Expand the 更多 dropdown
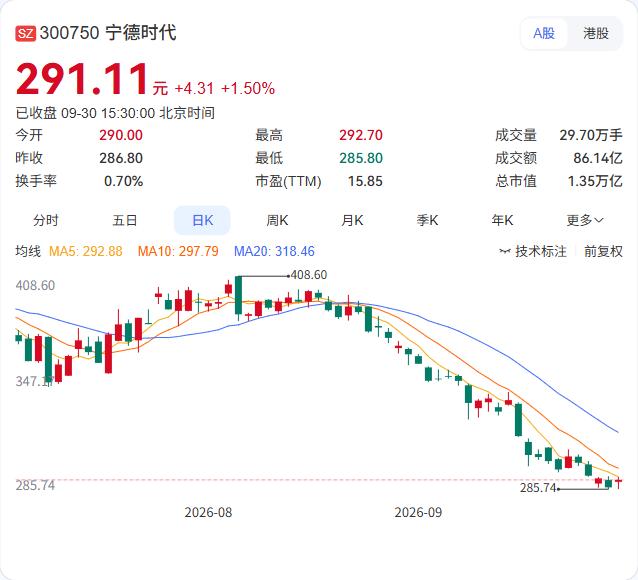 (585, 221)
